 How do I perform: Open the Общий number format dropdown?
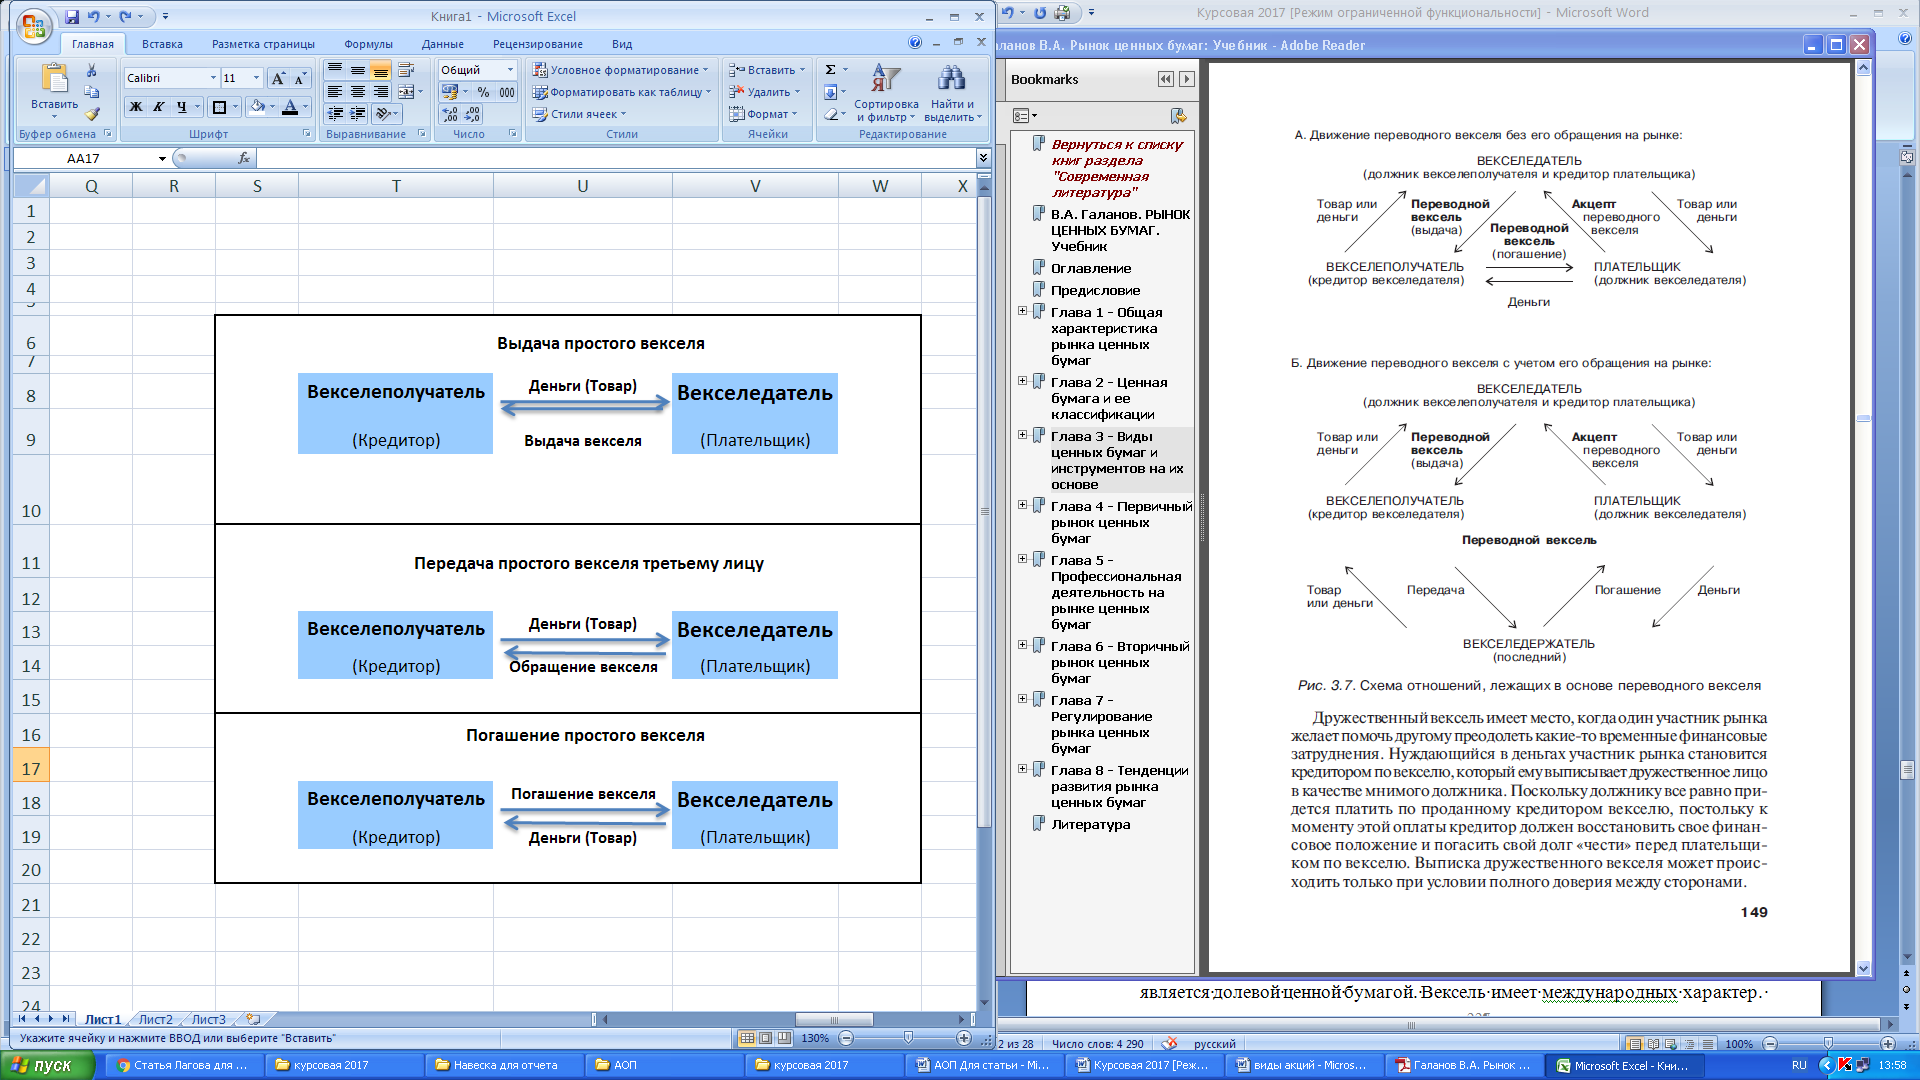(x=510, y=70)
